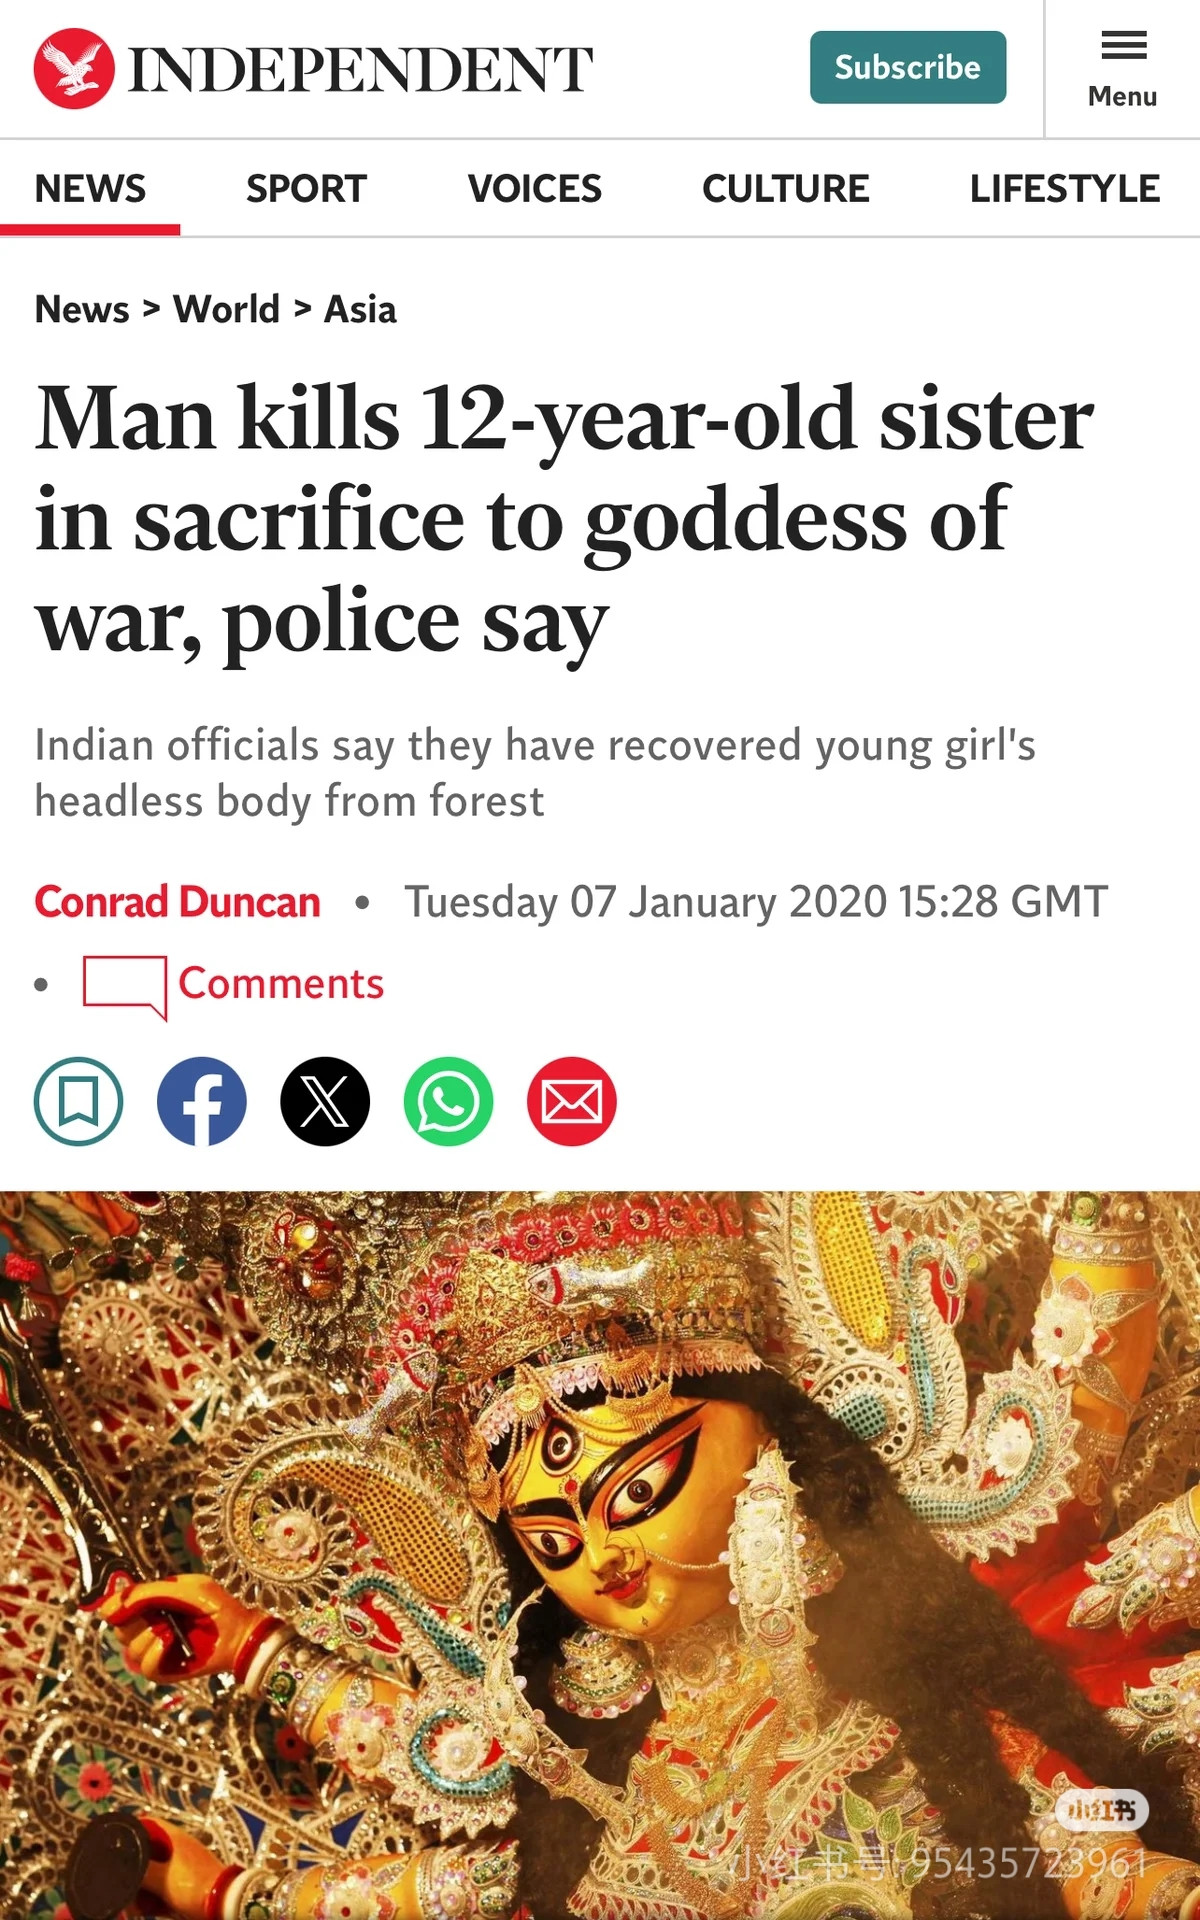
Task: Share the article by email icon
Action: click(x=572, y=1101)
